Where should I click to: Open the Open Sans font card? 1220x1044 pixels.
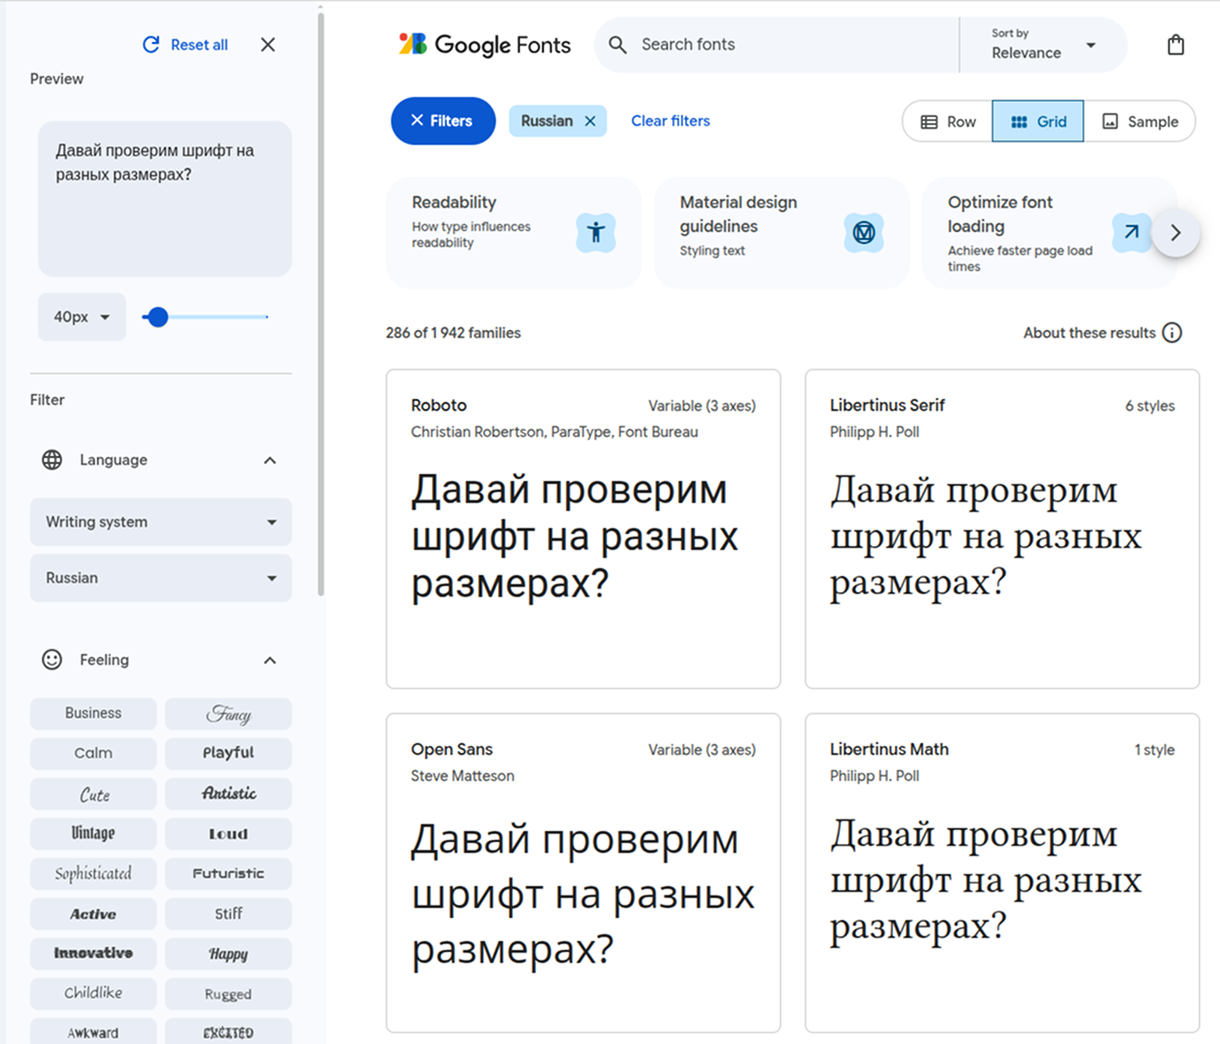(583, 873)
